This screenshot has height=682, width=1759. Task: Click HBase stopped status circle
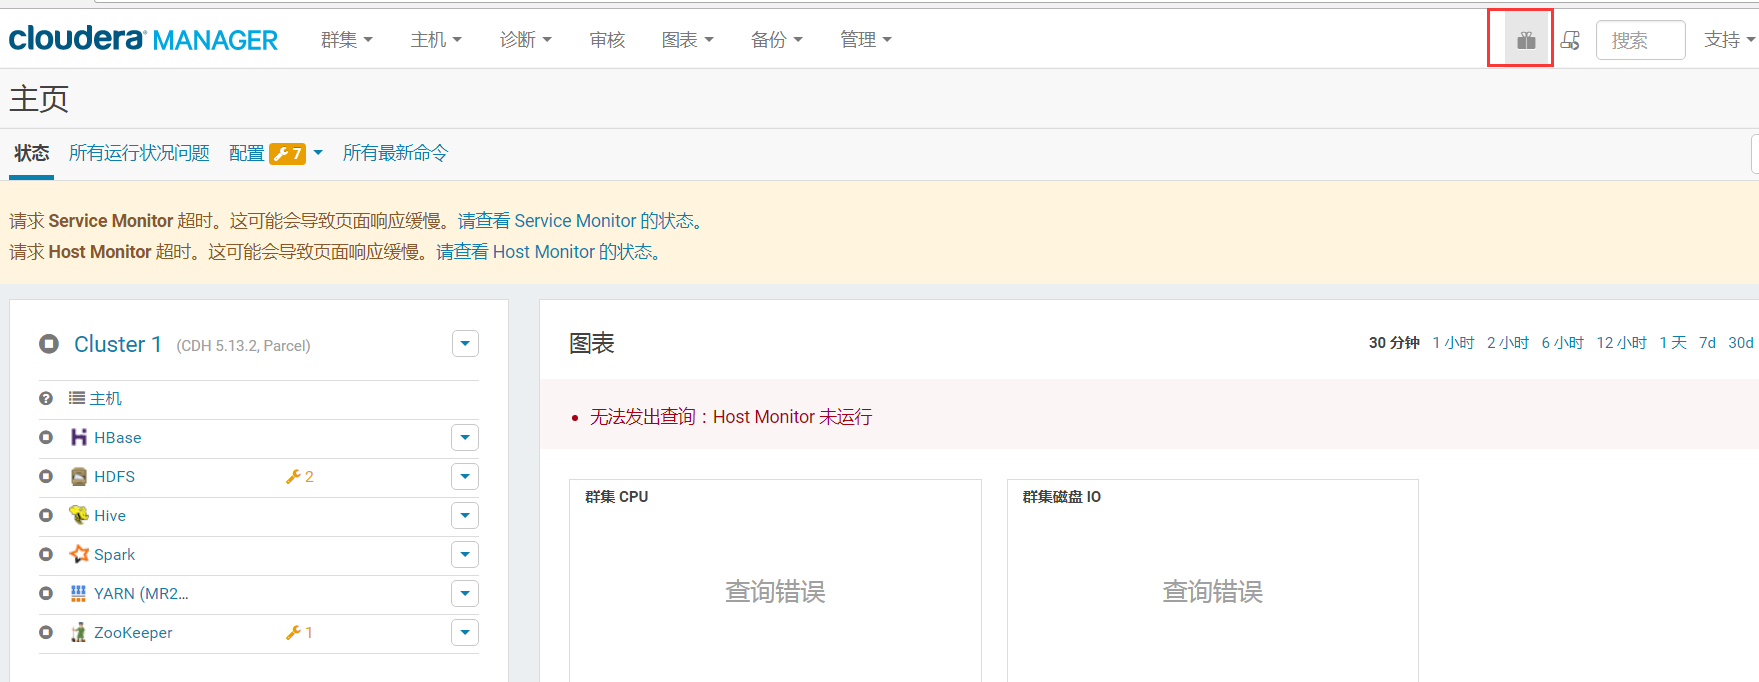46,437
